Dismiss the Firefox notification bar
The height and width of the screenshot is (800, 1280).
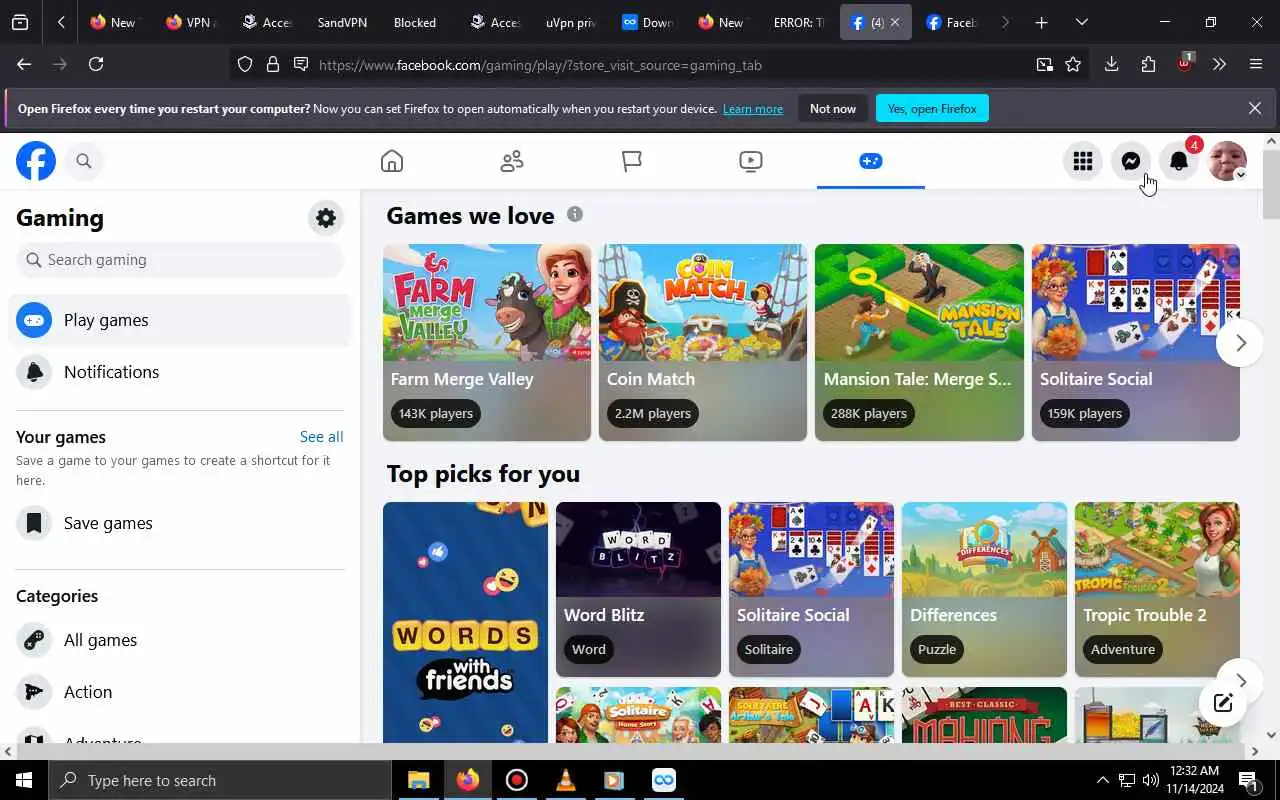click(1255, 108)
